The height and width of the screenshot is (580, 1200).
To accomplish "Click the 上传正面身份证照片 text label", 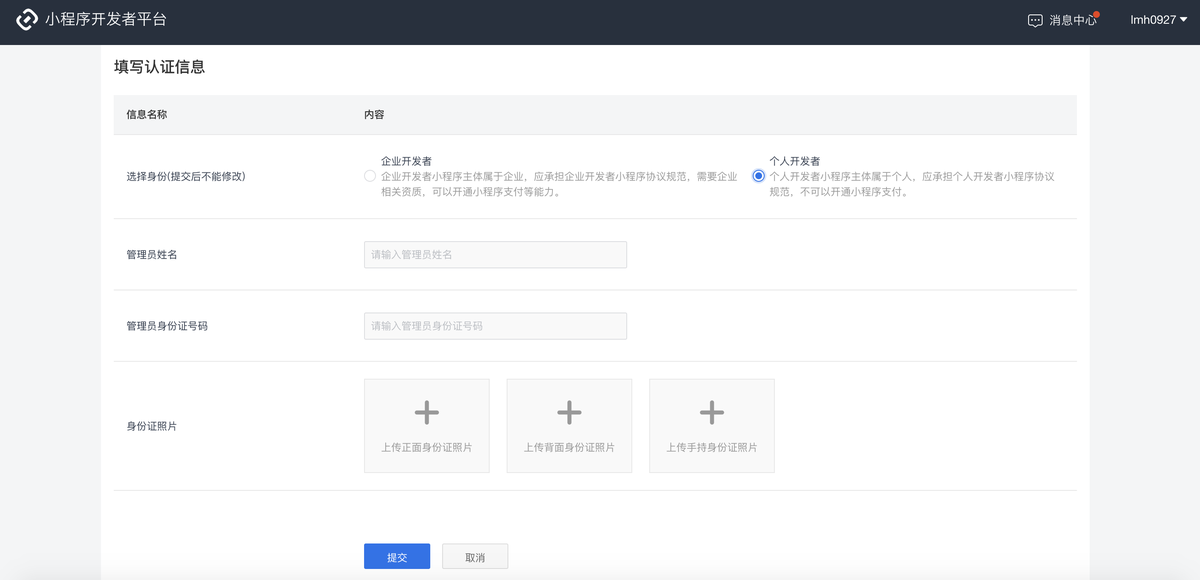I will click(x=427, y=448).
